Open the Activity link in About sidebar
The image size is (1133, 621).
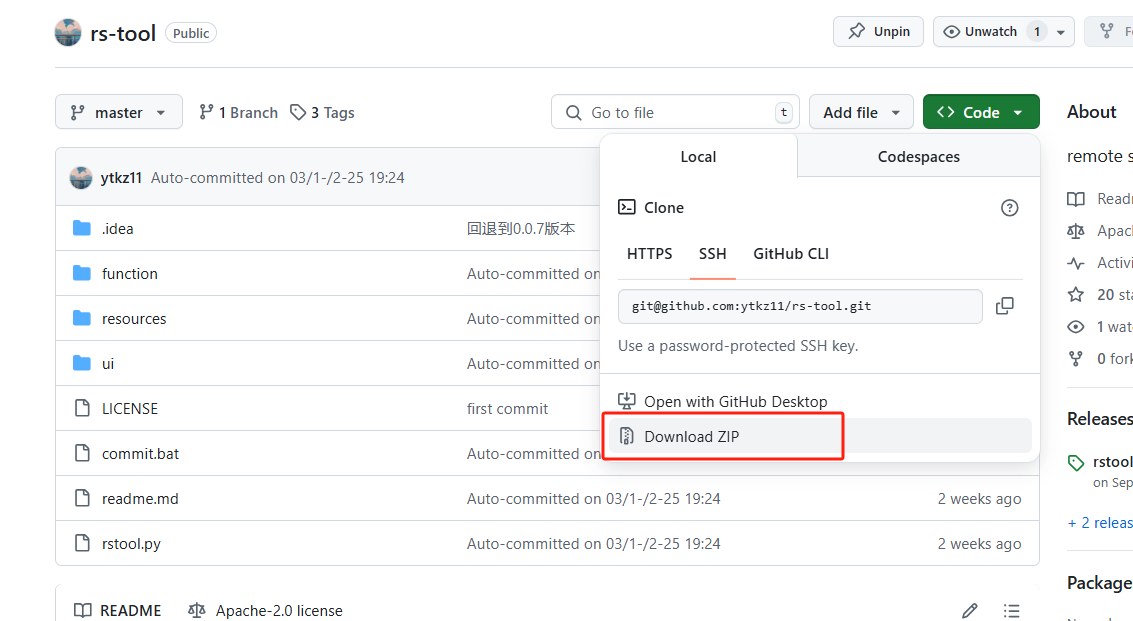coord(1099,262)
